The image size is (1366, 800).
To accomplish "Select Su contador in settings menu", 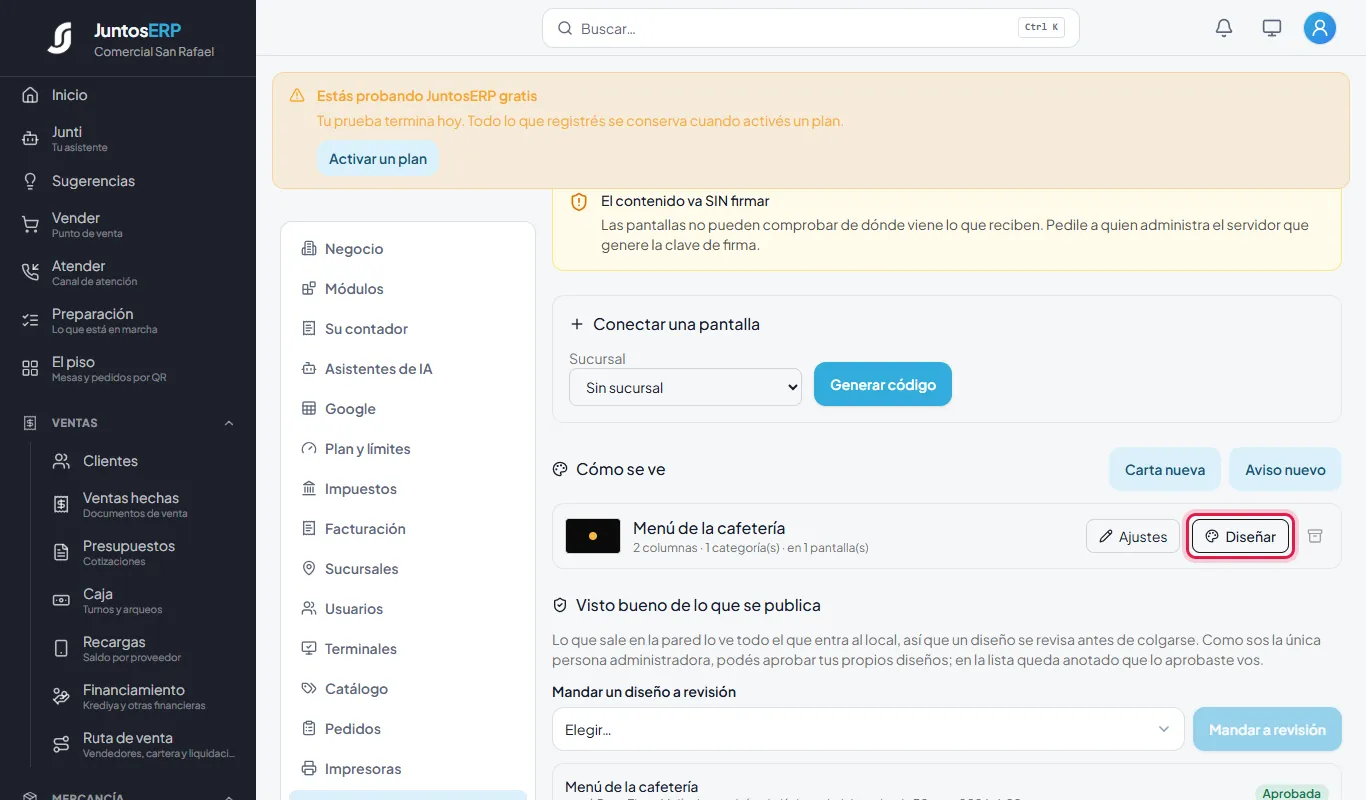I will 408,329.
